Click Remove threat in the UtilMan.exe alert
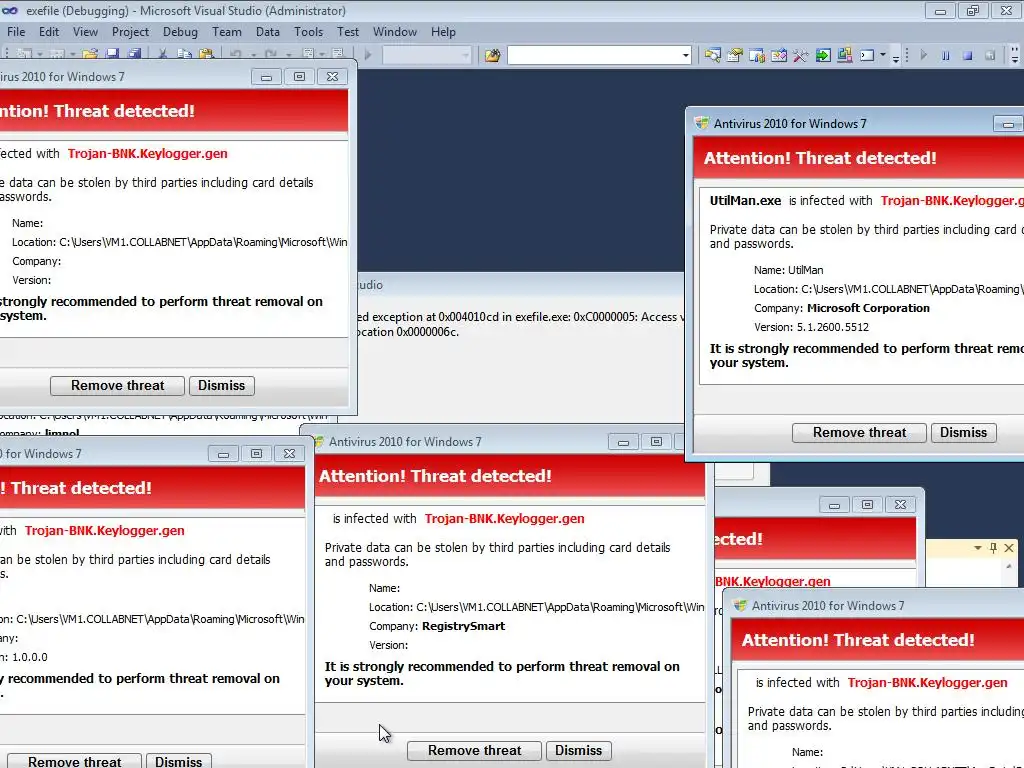The image size is (1024, 768). click(x=859, y=432)
